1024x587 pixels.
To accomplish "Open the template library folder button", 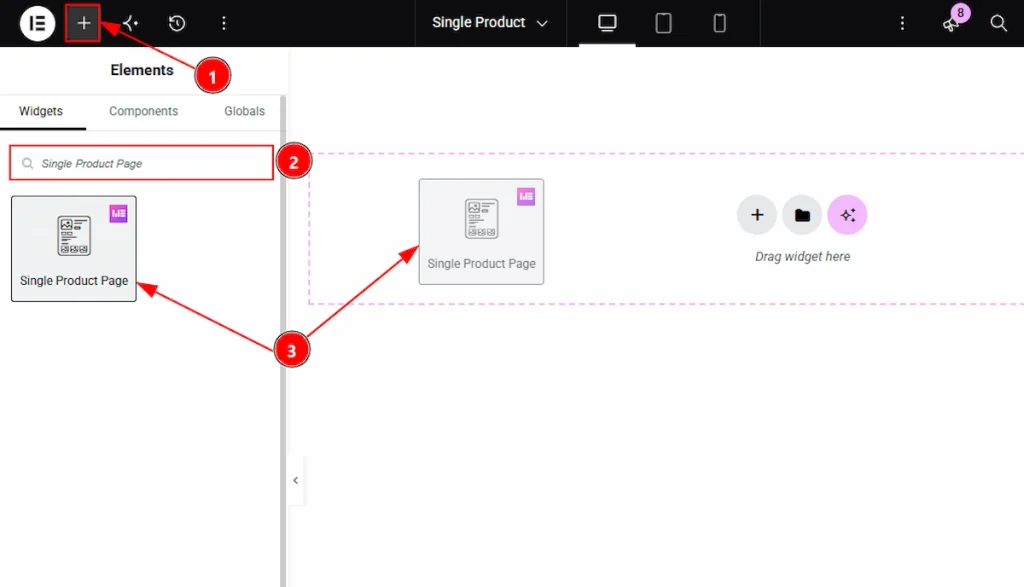I will (802, 215).
